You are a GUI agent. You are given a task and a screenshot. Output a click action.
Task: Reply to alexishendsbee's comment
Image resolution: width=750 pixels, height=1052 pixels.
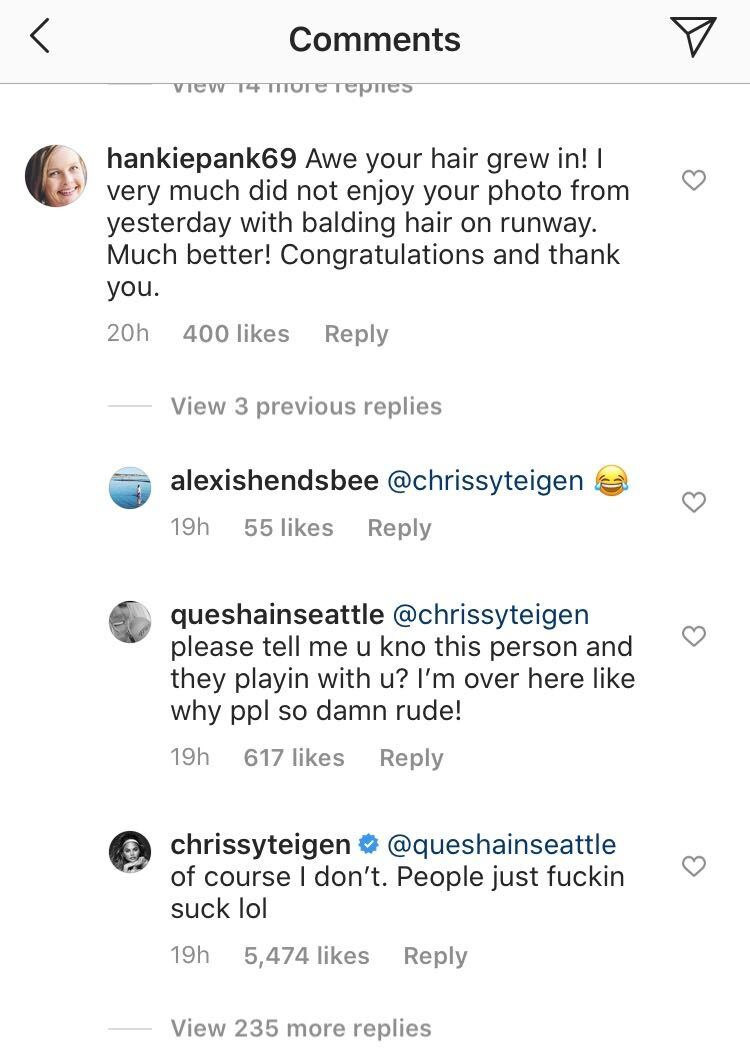click(x=399, y=528)
